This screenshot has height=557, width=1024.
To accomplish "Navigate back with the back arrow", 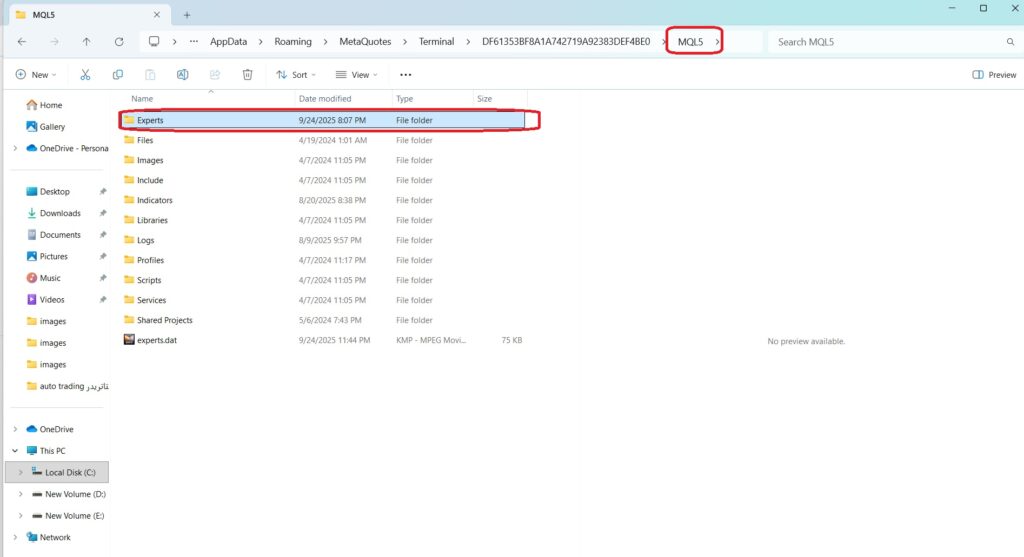I will pyautogui.click(x=22, y=42).
